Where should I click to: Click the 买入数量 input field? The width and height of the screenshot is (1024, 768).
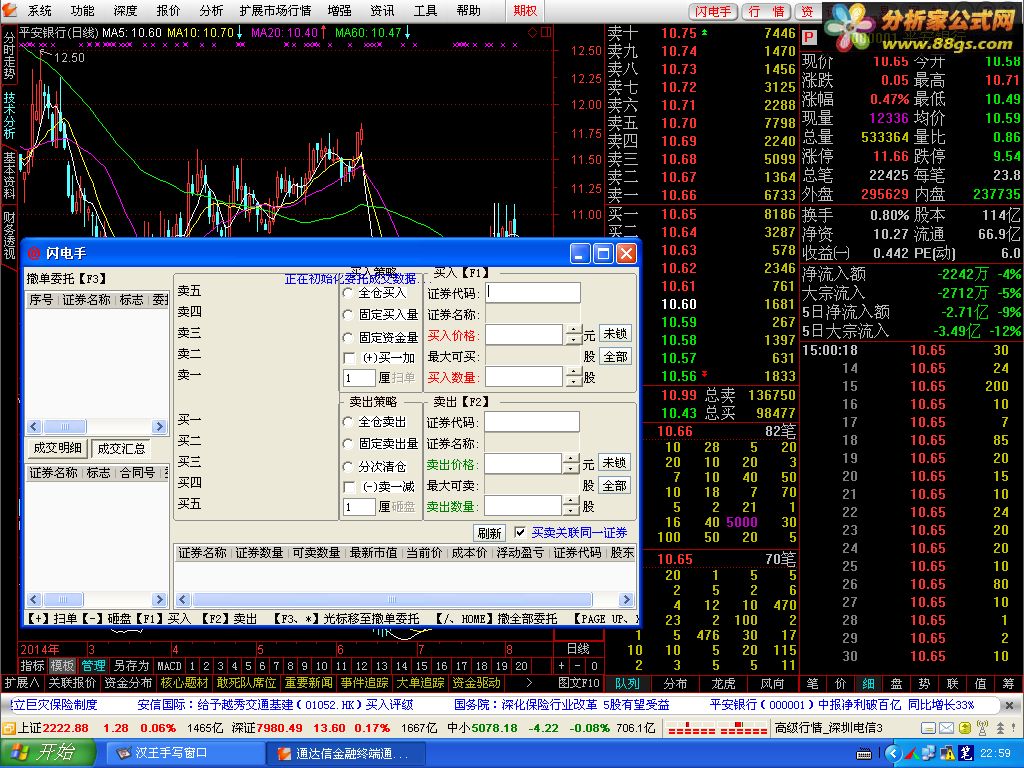524,377
